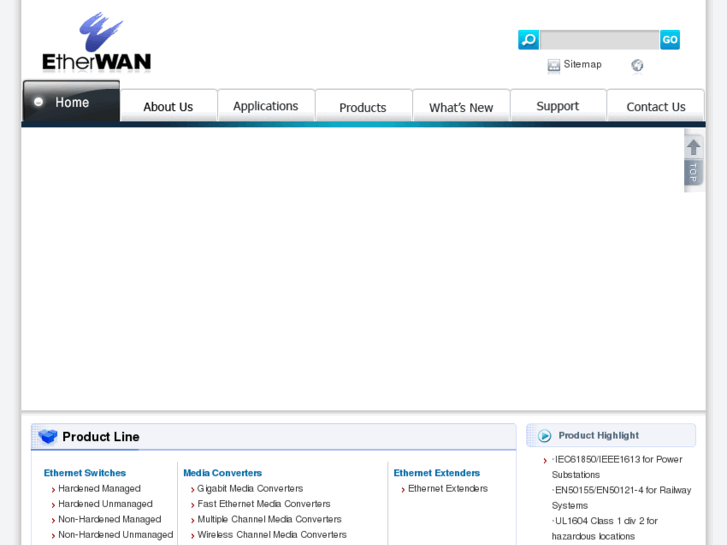Open the Ethernet Extenders sub-link
This screenshot has width=727, height=545.
click(x=448, y=488)
